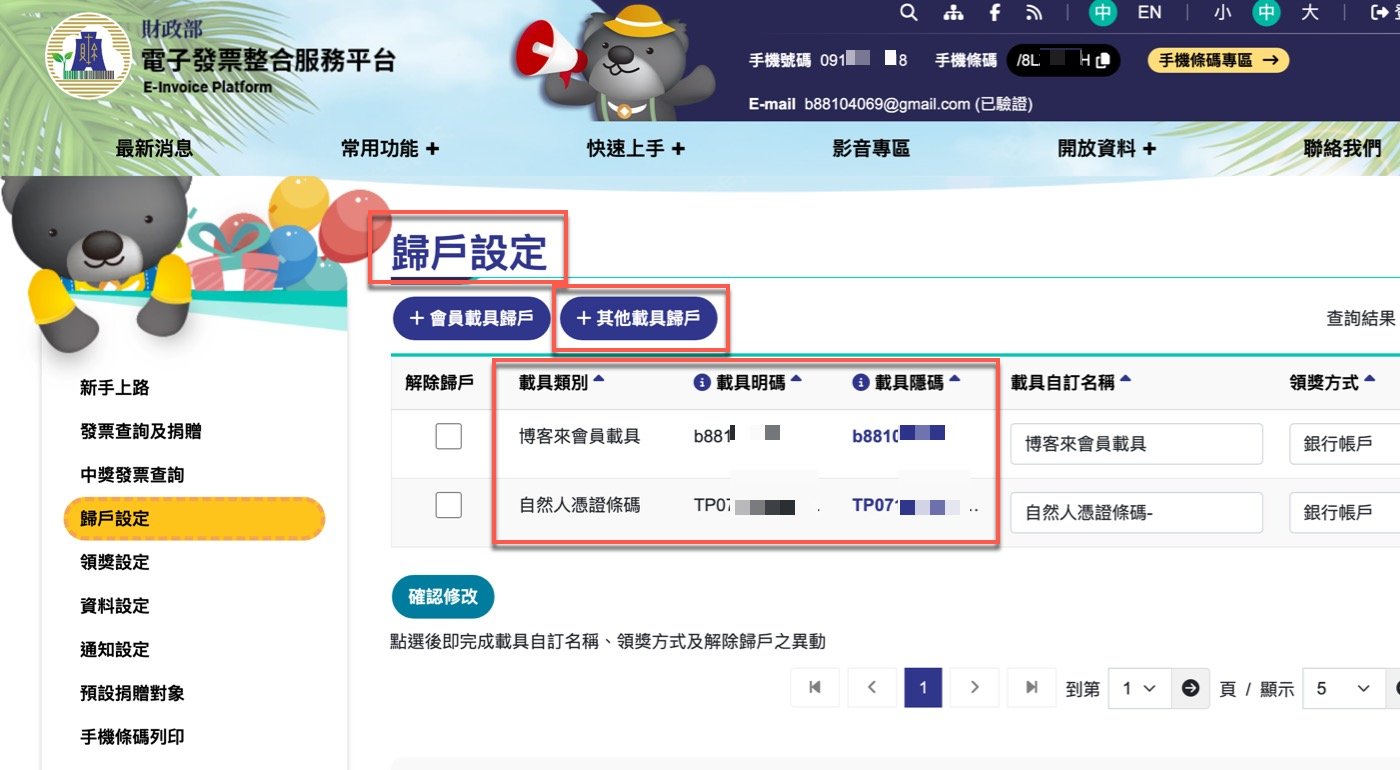Click the verified E-mail address text

point(918,104)
